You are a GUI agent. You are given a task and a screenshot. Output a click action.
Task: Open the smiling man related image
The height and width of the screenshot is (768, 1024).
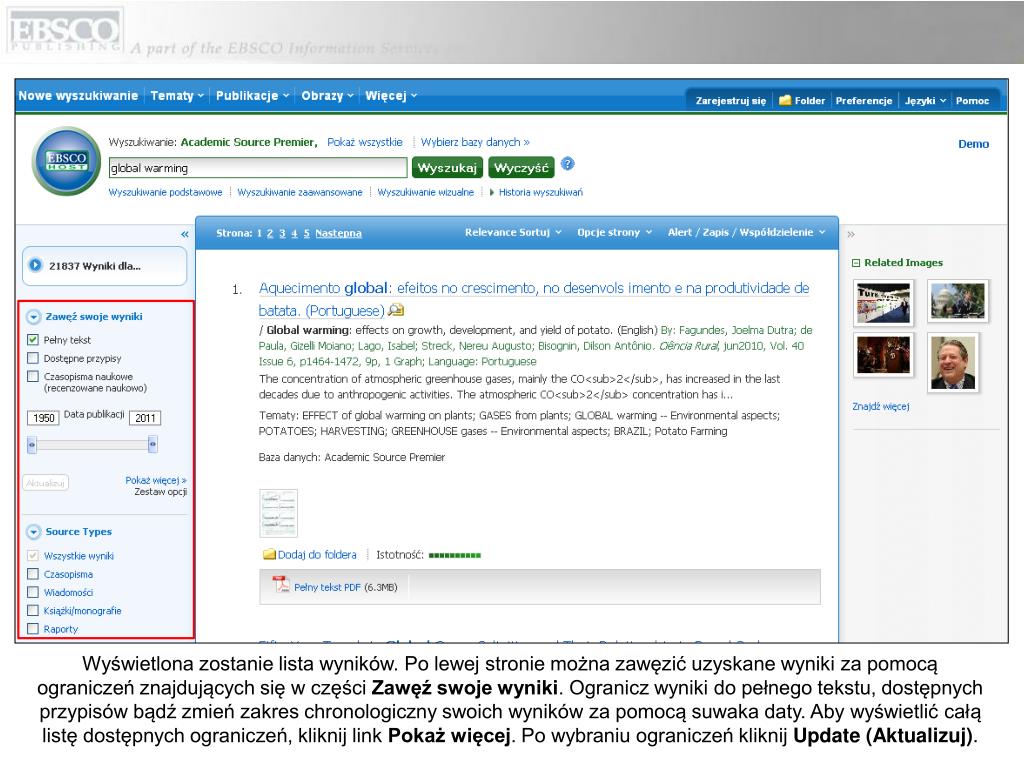pos(953,363)
